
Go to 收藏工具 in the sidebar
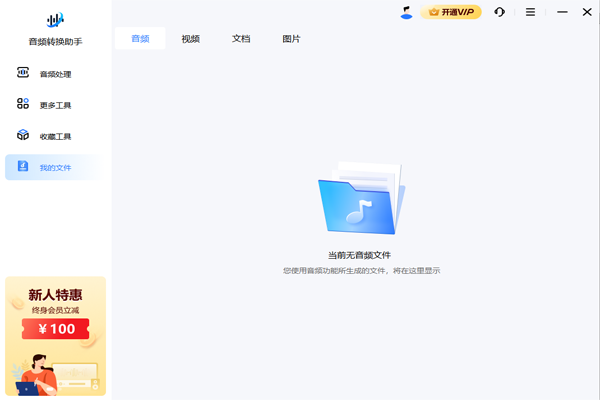(55, 136)
